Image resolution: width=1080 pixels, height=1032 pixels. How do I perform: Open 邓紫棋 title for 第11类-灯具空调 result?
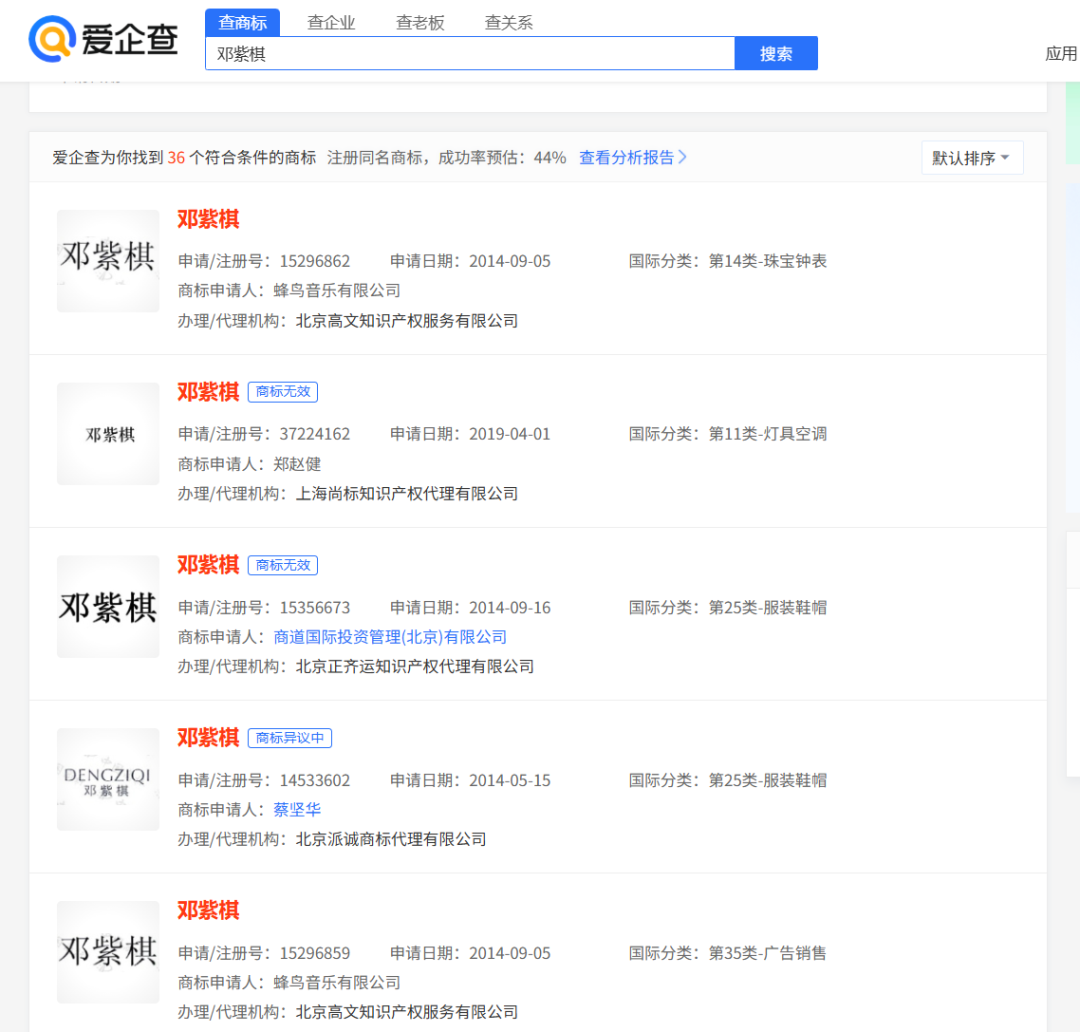tap(208, 392)
